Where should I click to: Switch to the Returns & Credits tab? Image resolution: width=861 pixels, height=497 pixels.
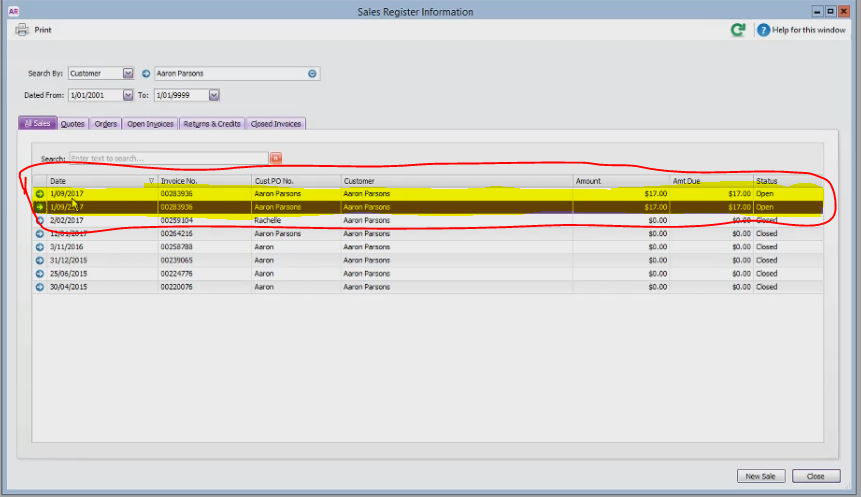212,124
